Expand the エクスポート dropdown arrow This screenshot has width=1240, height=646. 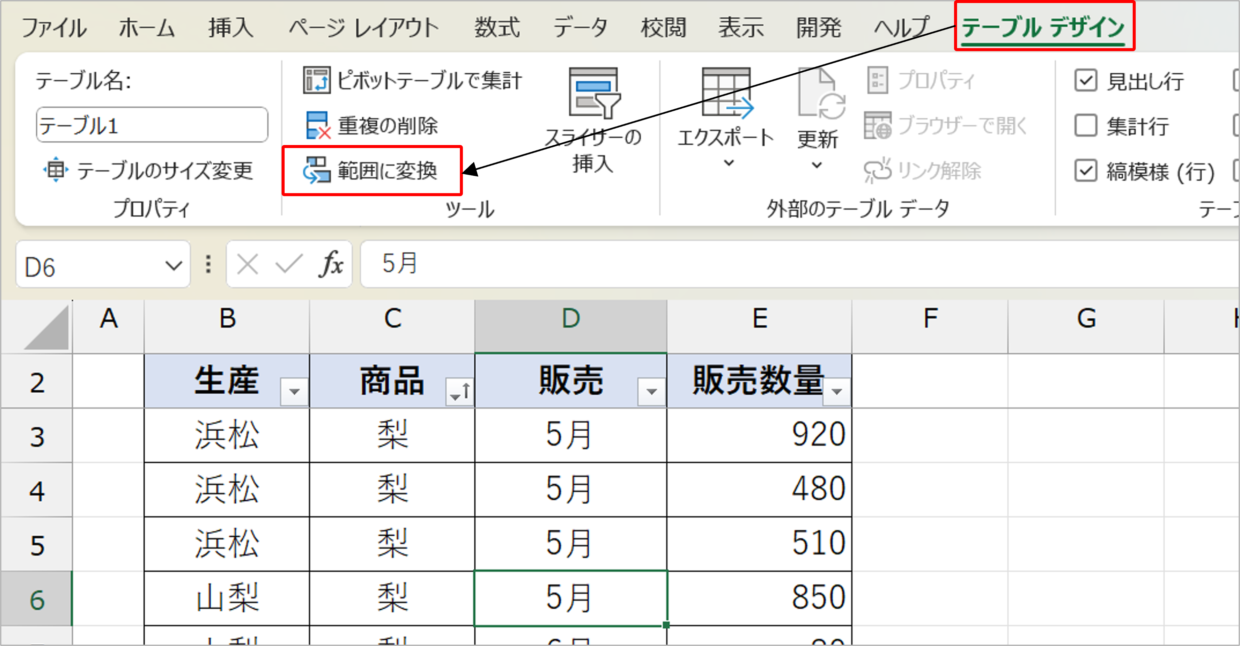click(x=727, y=165)
